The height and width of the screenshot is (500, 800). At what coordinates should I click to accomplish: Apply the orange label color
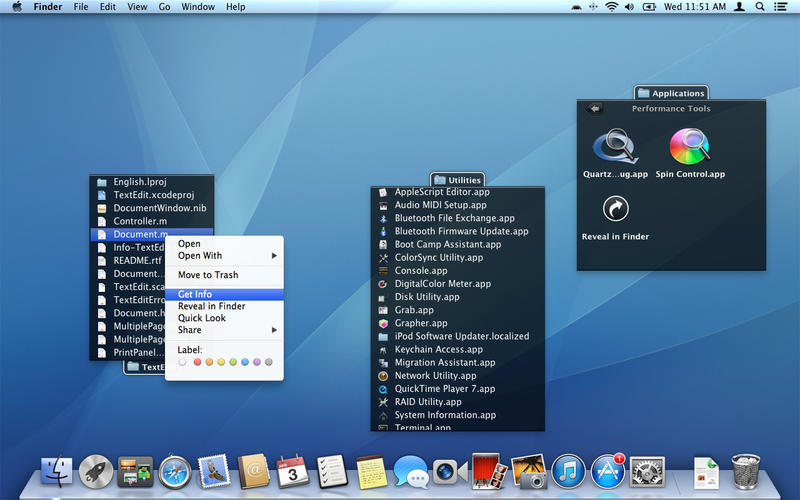pos(209,362)
